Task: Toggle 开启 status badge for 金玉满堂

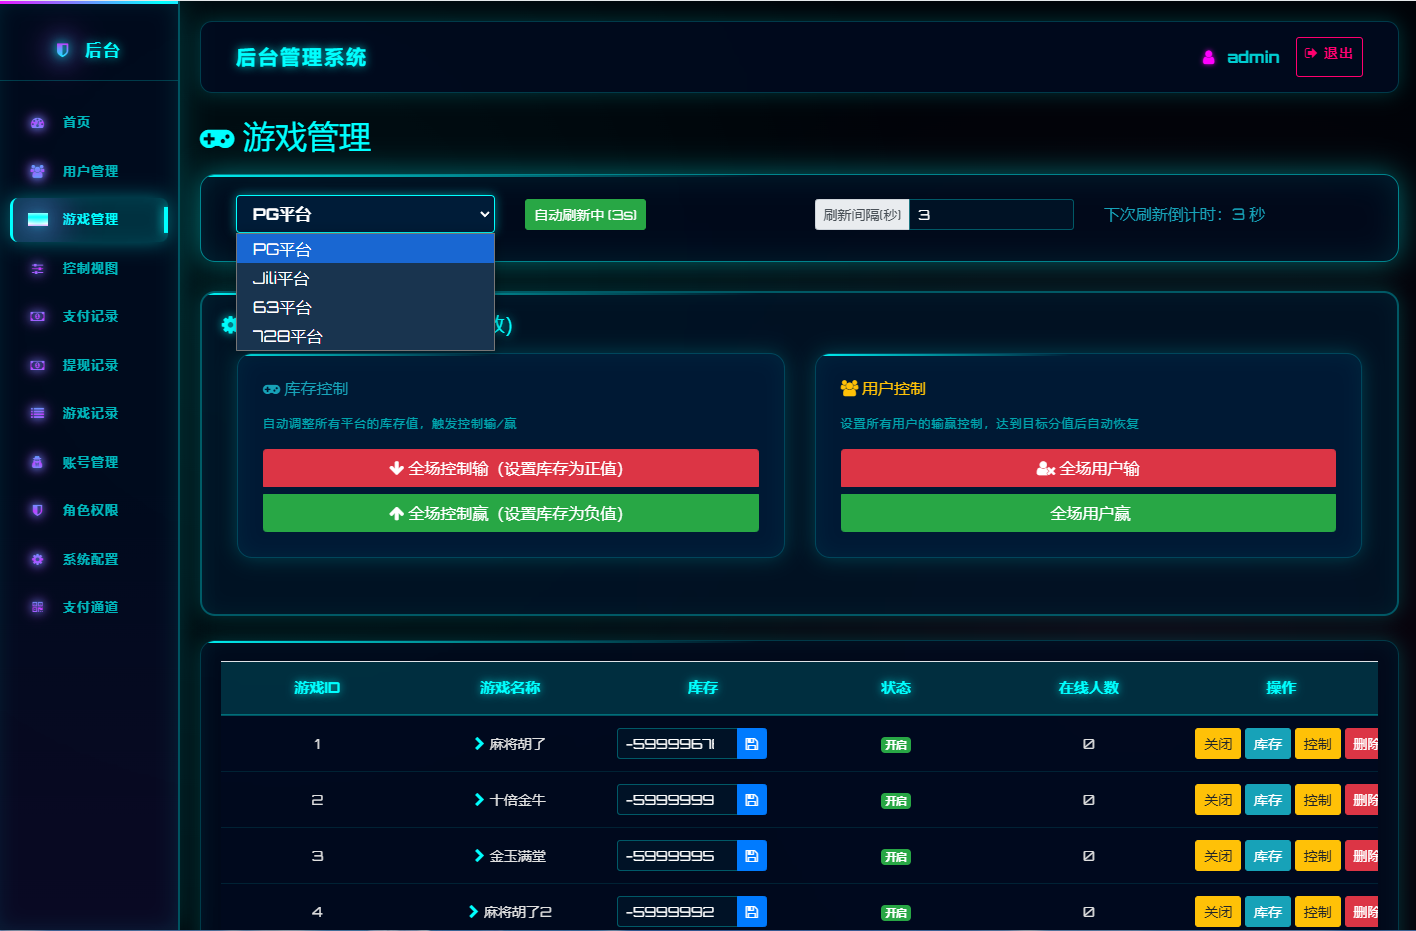Action: (x=896, y=857)
